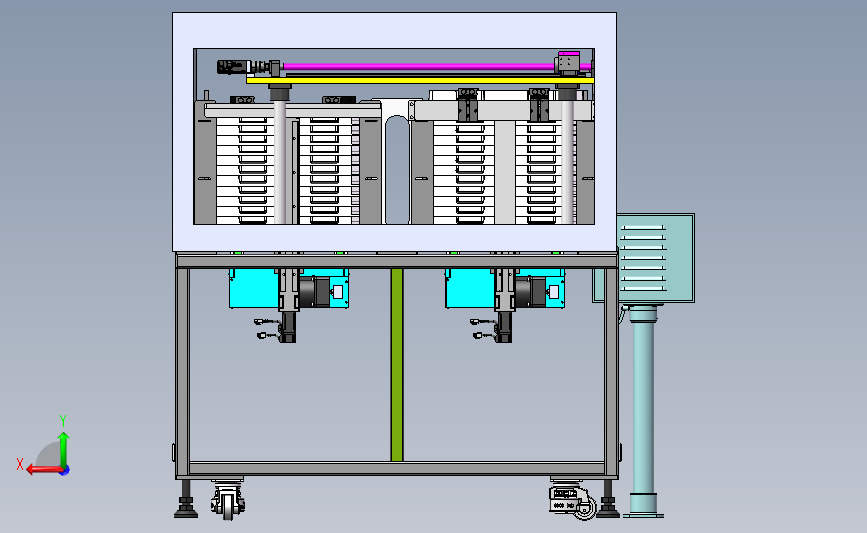Viewport: 867px width, 533px height.
Task: Click the X label on the triad
Action: coord(20,464)
